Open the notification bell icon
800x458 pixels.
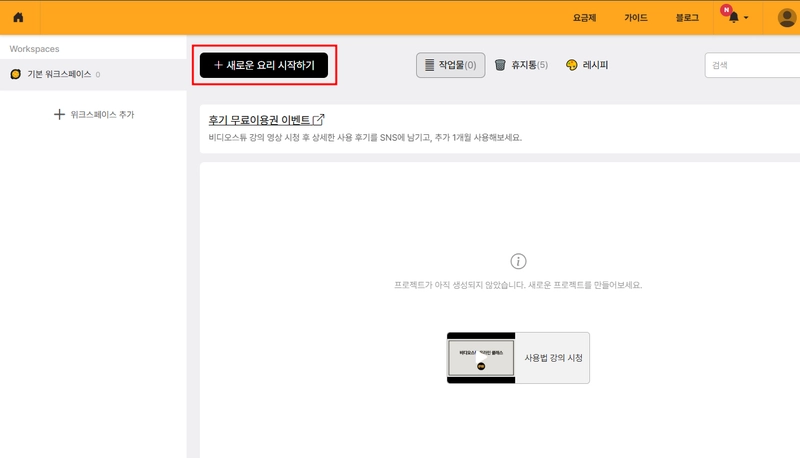point(734,17)
